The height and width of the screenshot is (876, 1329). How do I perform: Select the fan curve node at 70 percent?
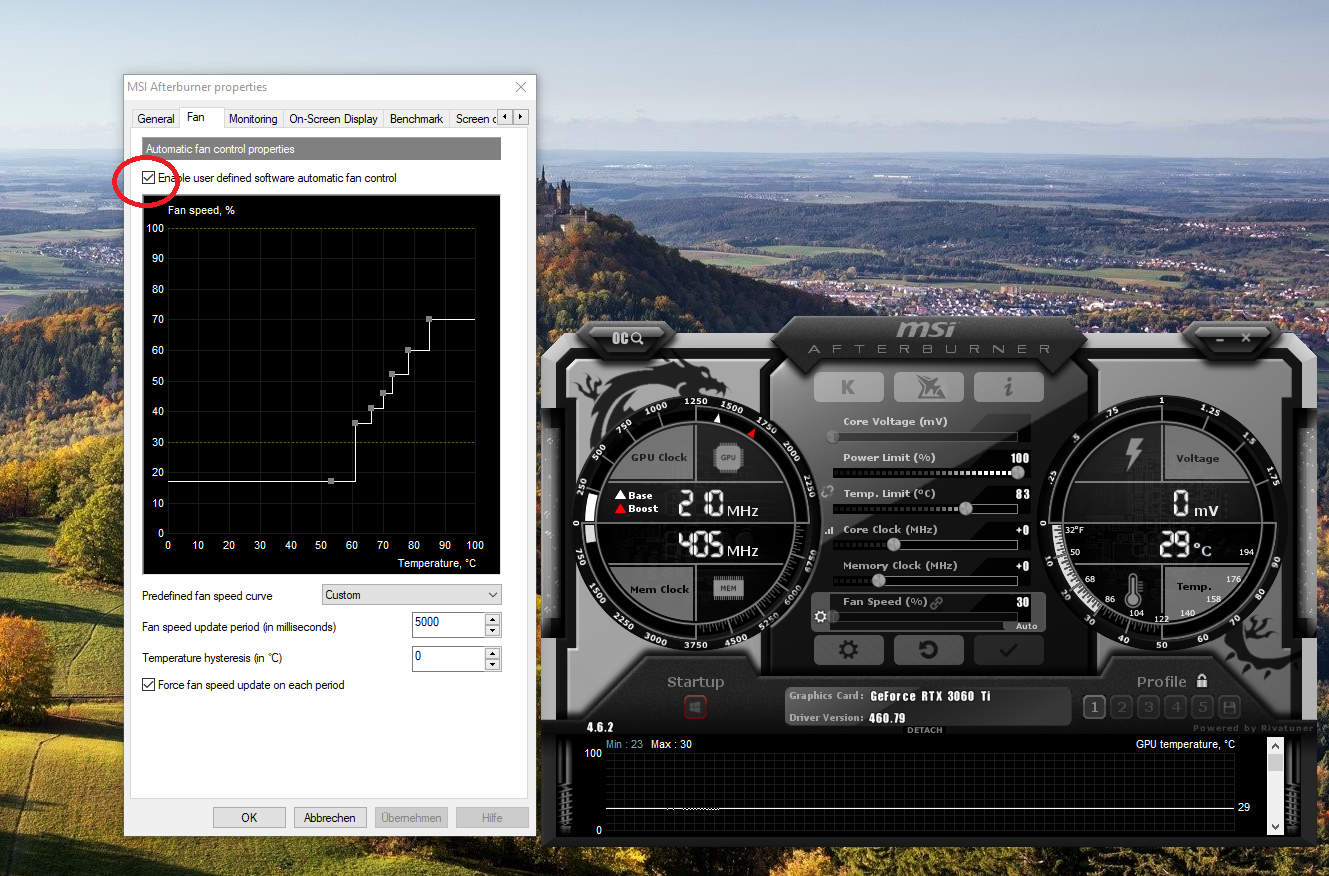tap(429, 319)
